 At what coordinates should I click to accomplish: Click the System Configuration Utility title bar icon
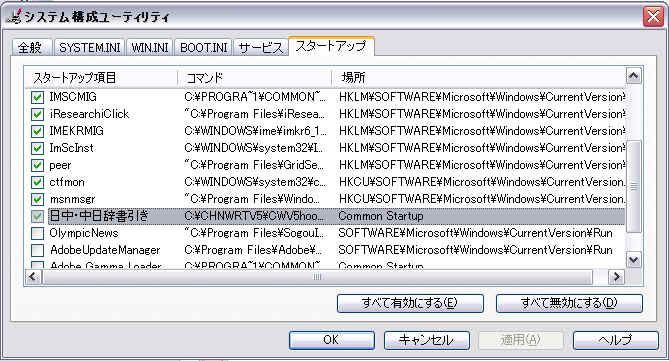[x=15, y=16]
